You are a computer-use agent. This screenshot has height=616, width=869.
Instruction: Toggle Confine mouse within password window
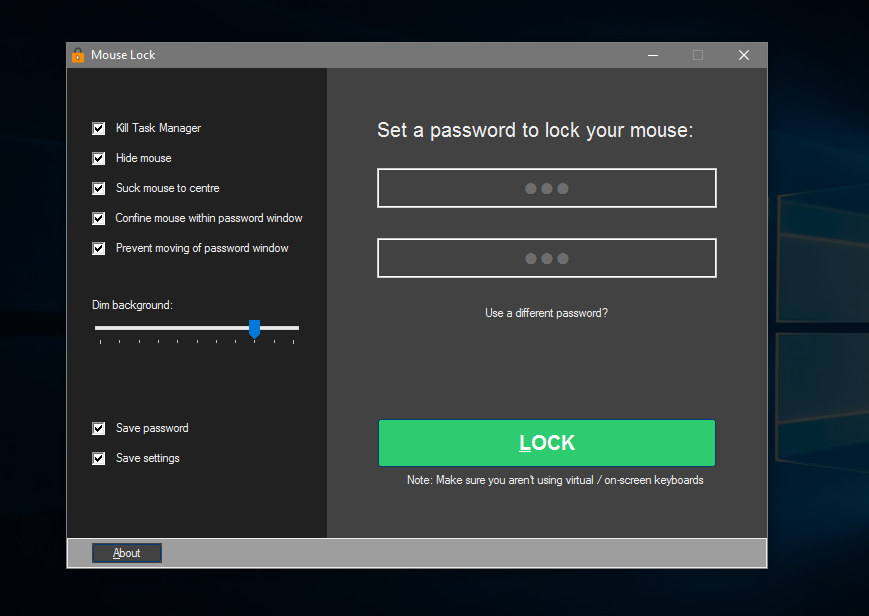tap(98, 218)
